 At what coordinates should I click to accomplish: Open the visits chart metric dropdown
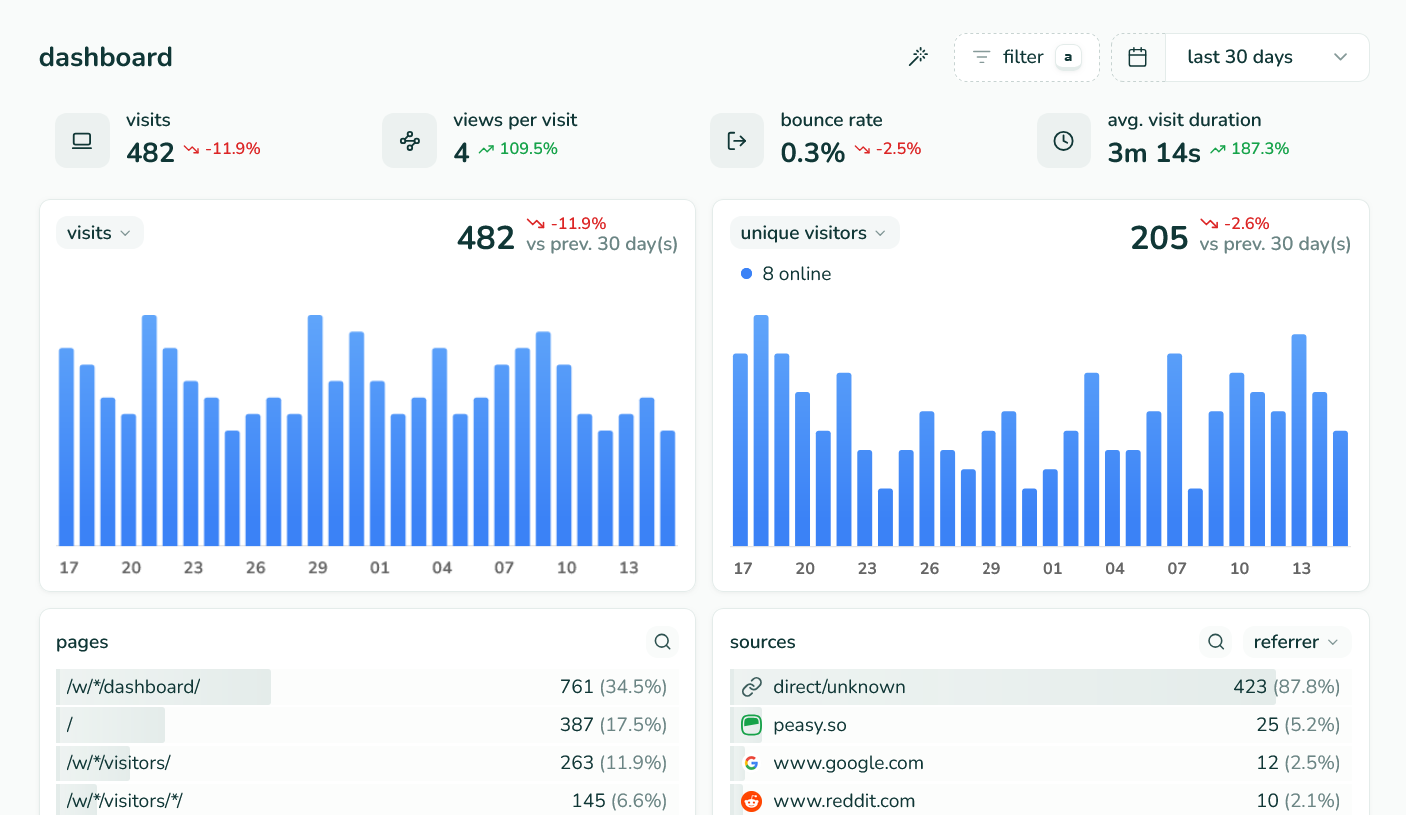tap(100, 233)
